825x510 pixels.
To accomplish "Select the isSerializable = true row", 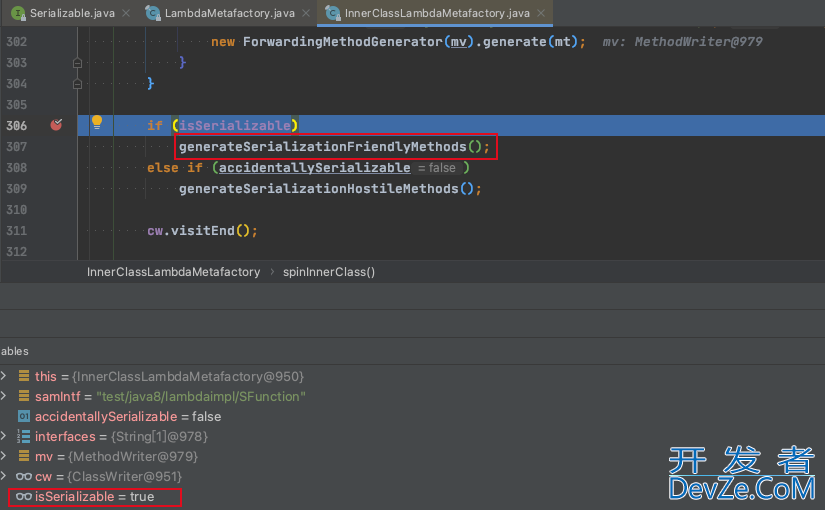I will [x=412, y=496].
